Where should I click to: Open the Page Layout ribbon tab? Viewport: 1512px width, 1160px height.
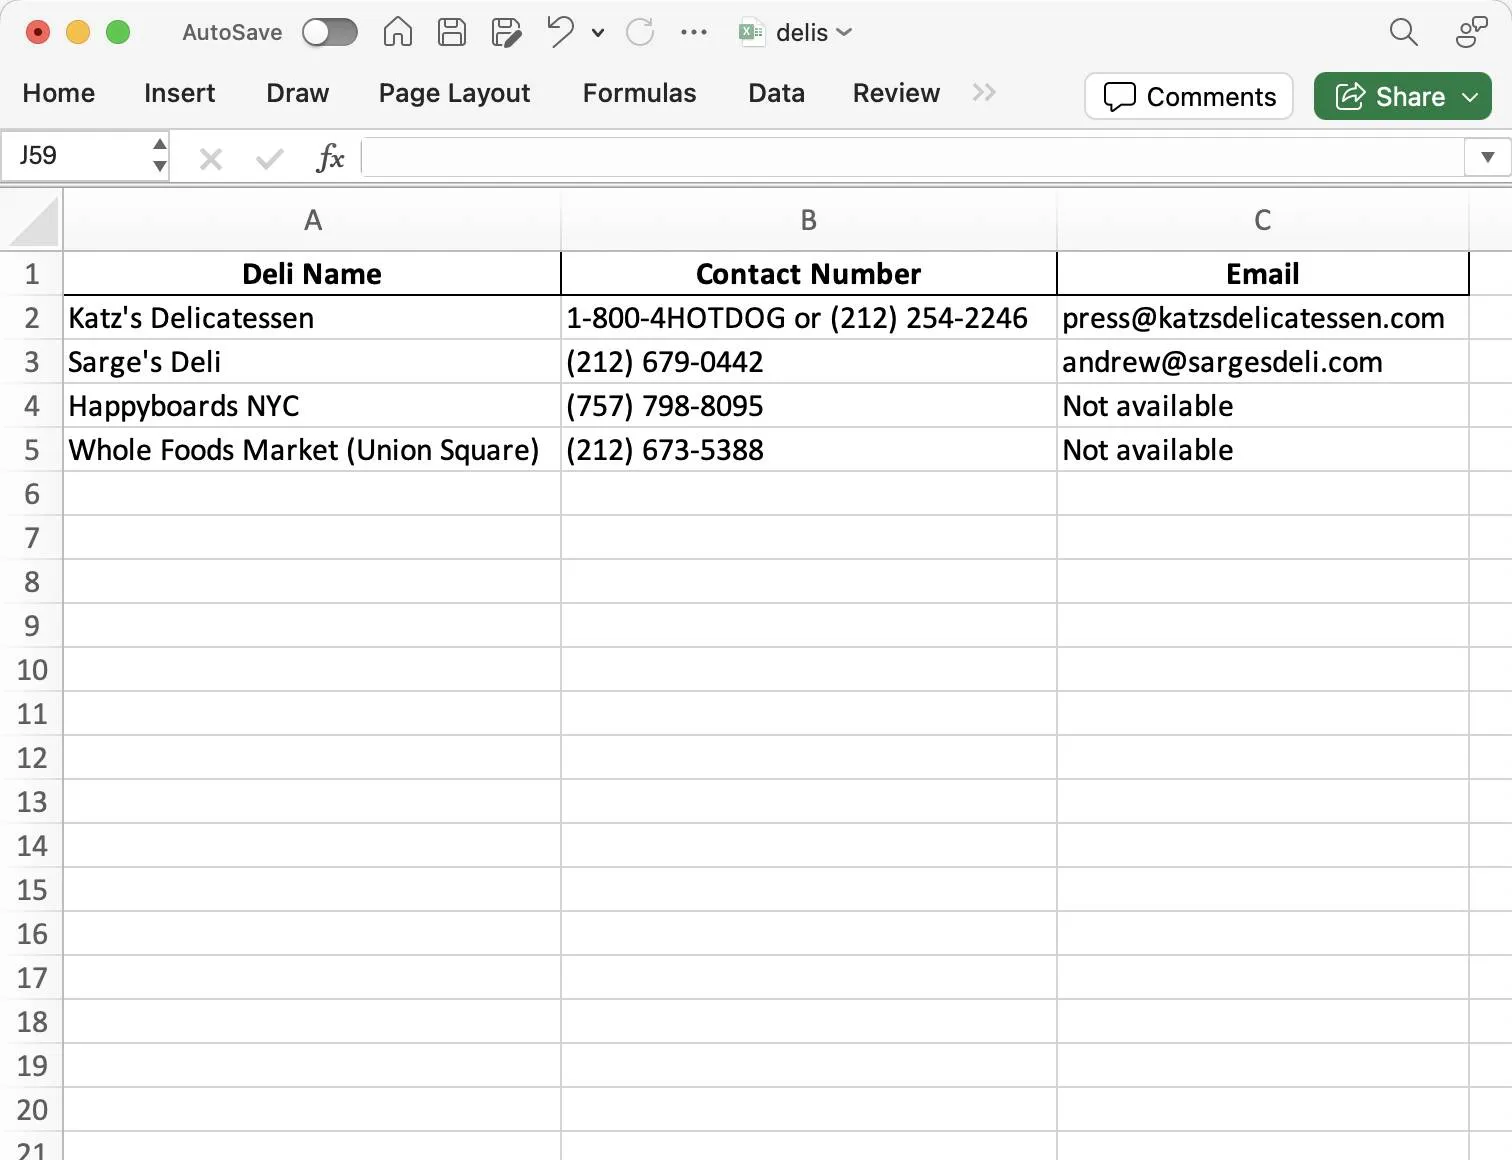[454, 93]
